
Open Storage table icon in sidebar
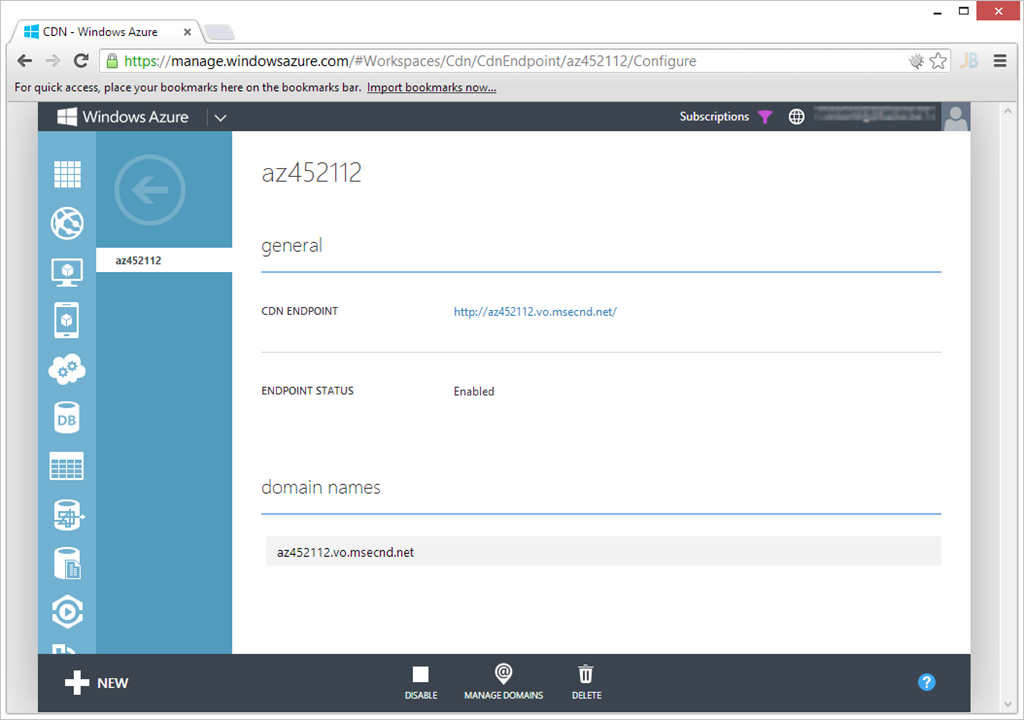[x=67, y=466]
